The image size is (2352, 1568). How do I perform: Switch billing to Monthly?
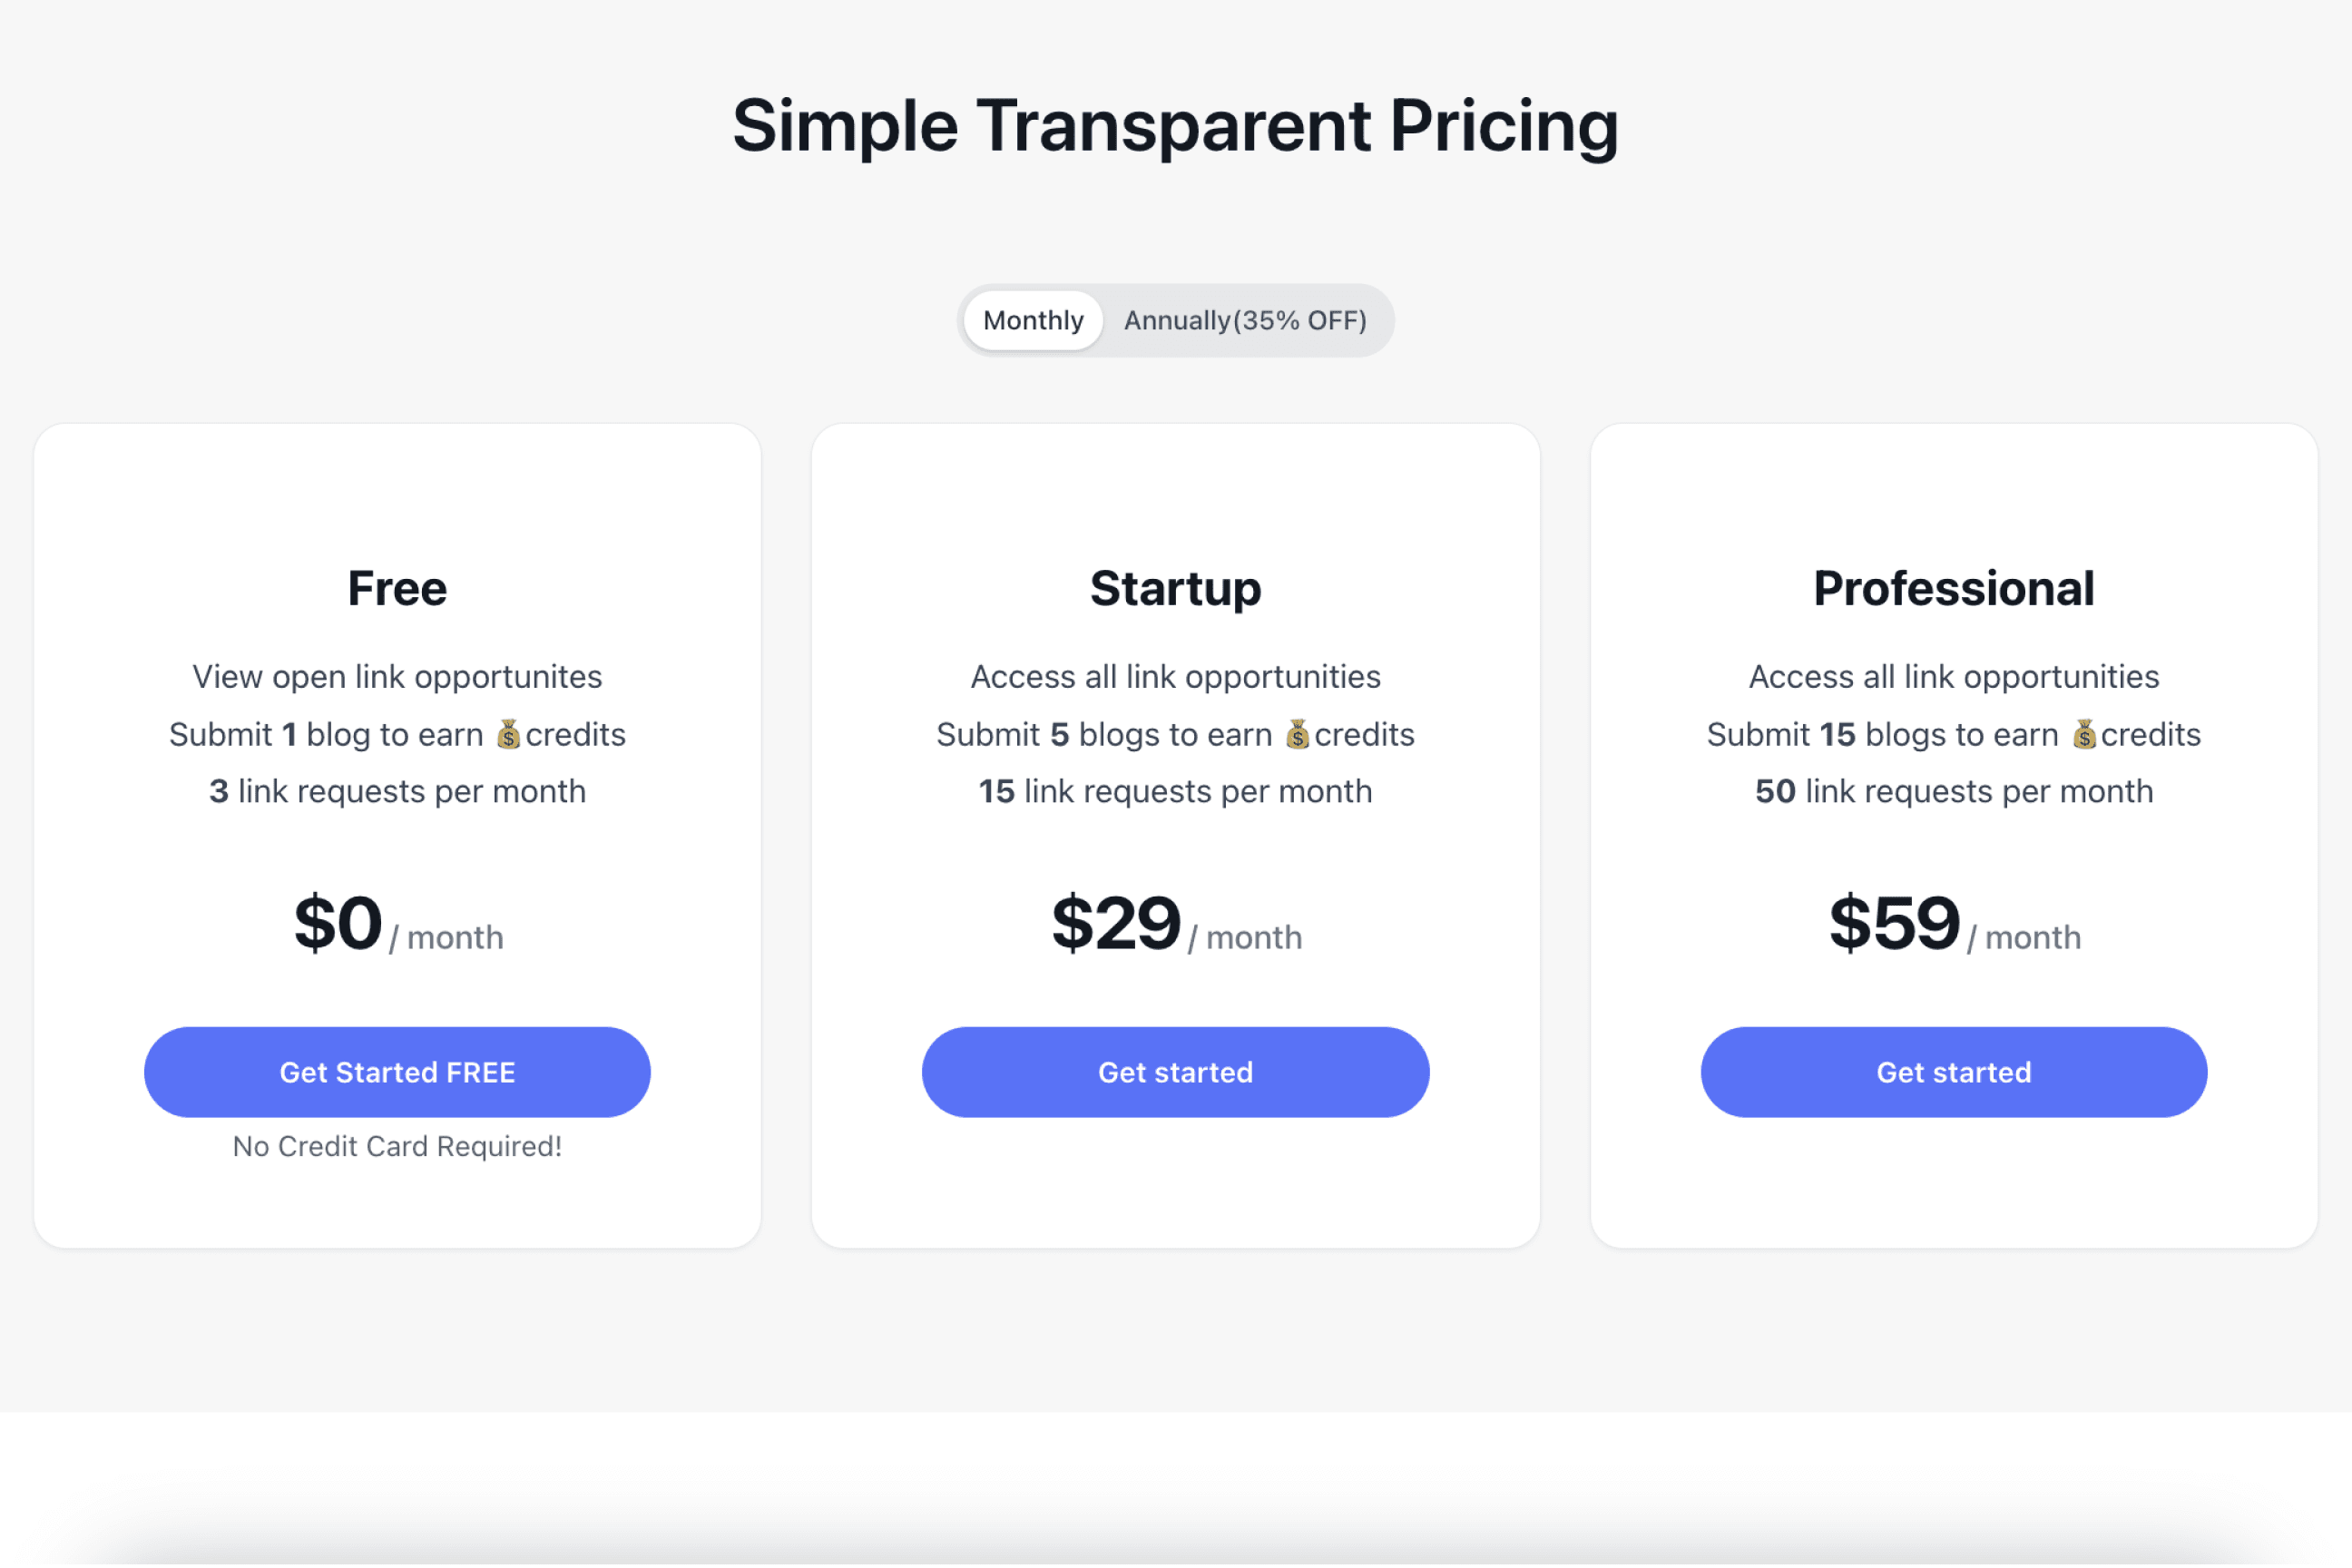point(1032,321)
